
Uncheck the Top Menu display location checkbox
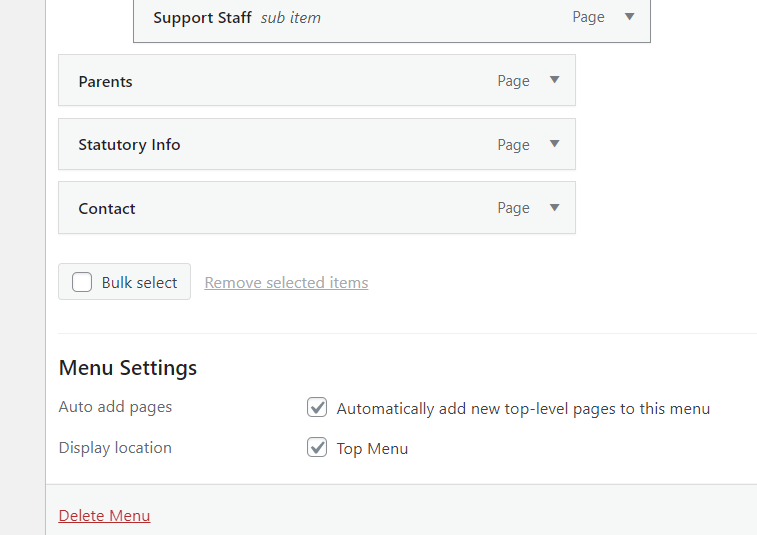point(317,448)
